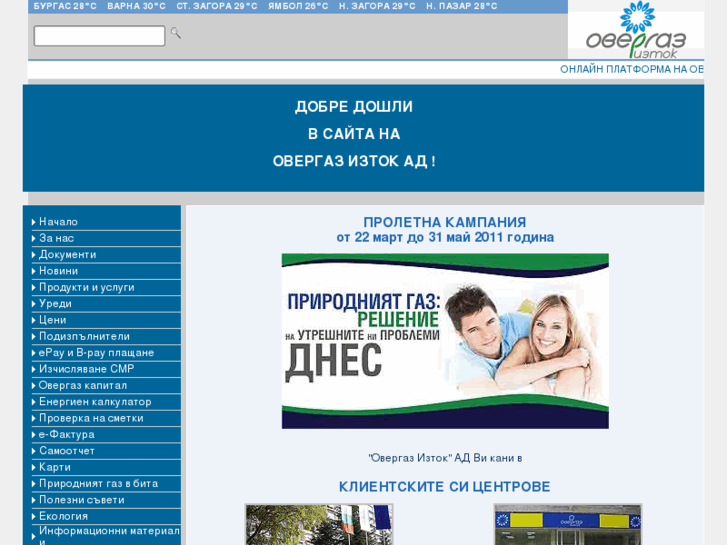727x545 pixels.
Task: Open Карти link
Action: 55,467
